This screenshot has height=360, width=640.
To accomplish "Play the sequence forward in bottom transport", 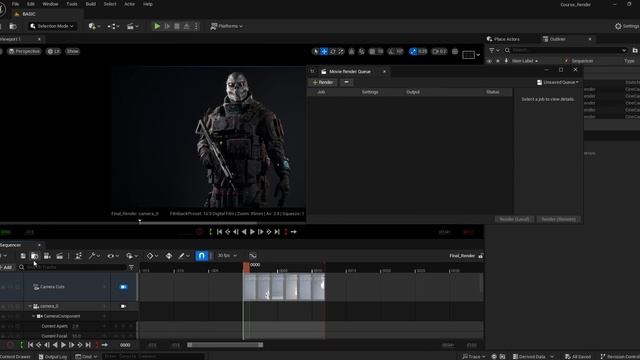I will [63, 345].
